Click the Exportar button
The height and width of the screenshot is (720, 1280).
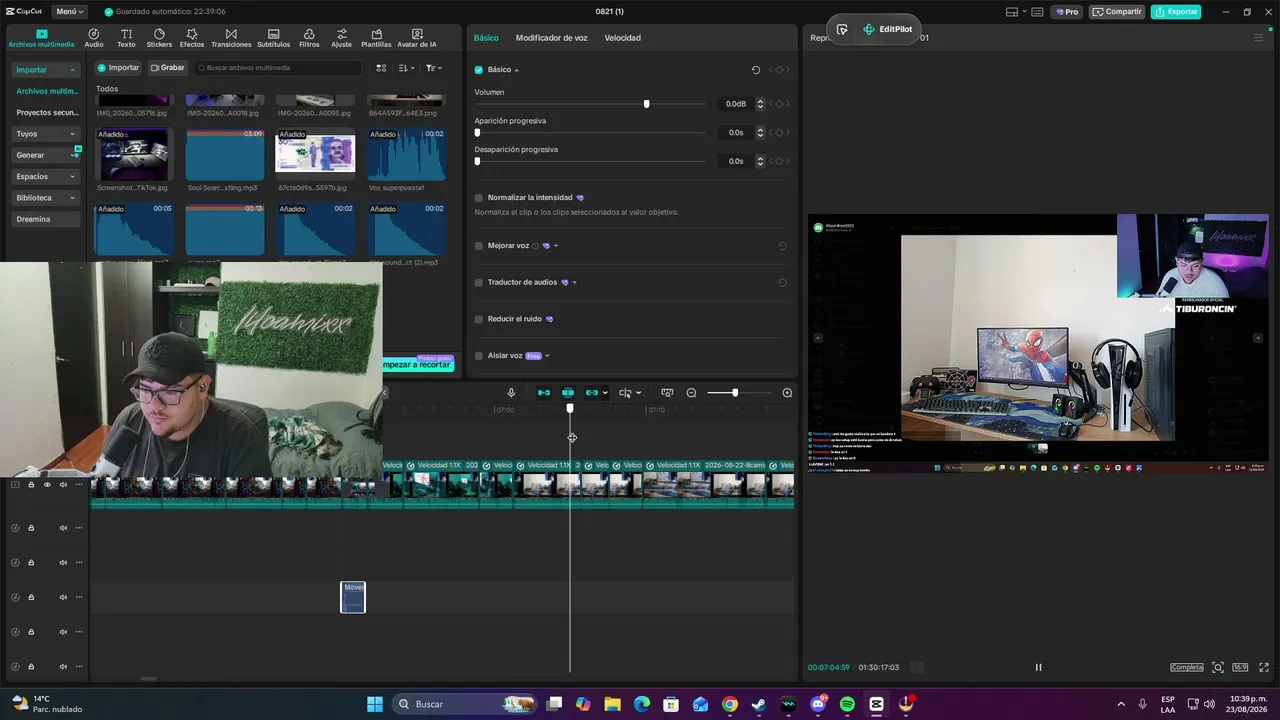point(1176,12)
